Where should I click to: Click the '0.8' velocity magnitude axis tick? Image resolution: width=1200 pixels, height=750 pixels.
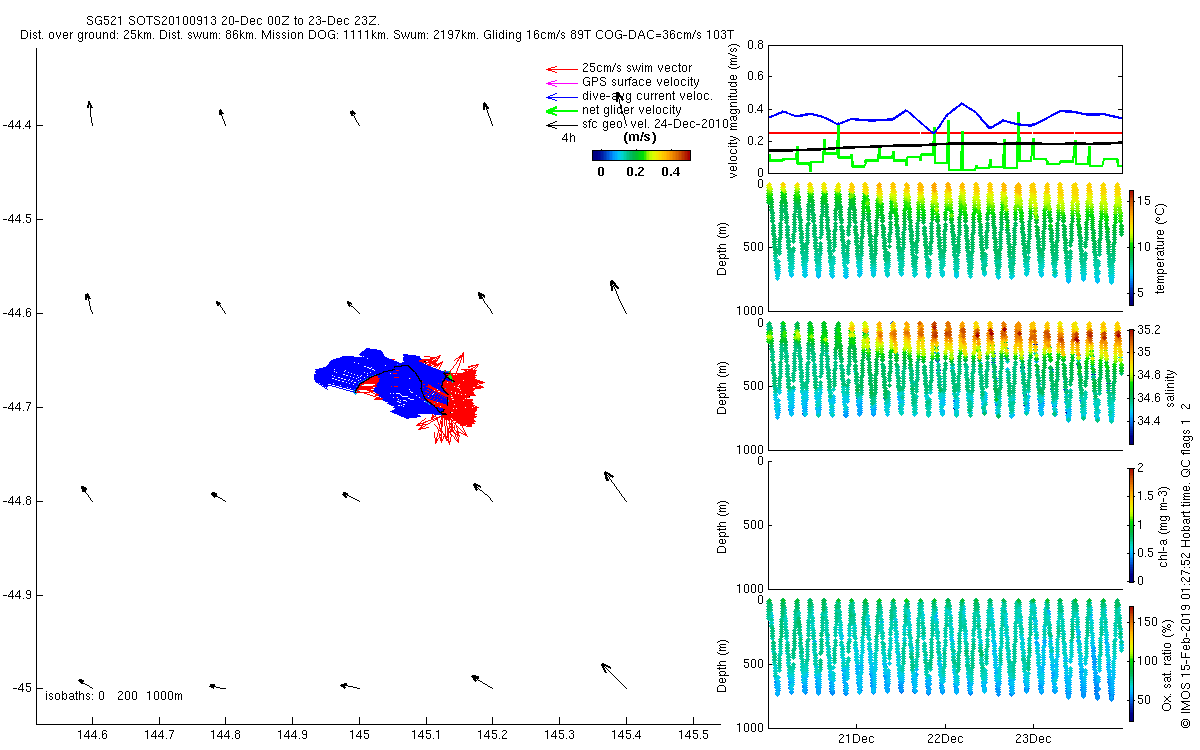click(x=755, y=46)
